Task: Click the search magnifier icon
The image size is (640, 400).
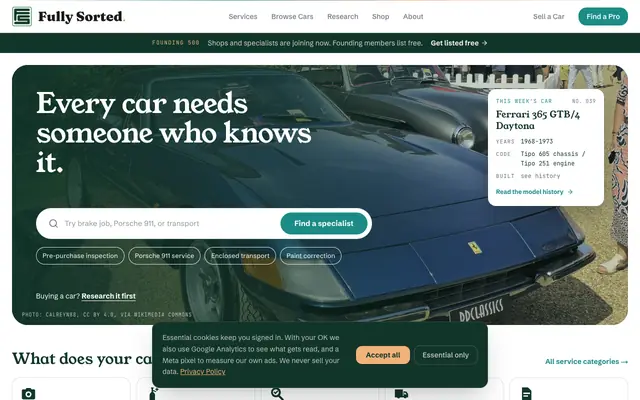Action: point(53,223)
